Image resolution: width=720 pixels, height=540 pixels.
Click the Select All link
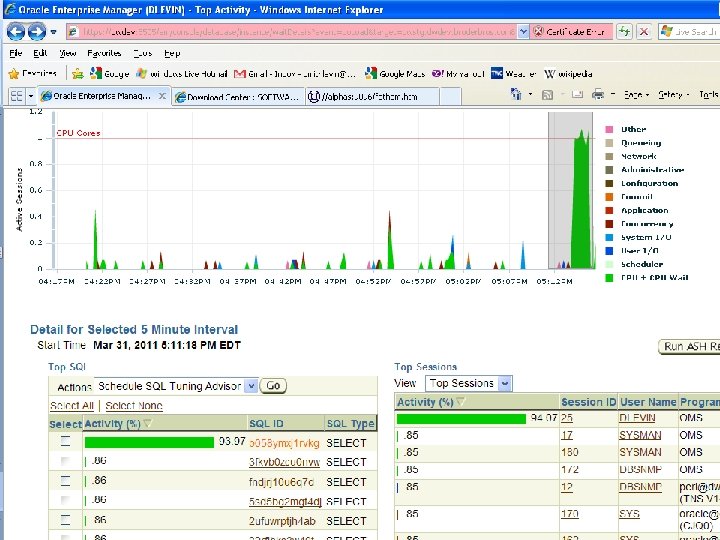pos(72,406)
